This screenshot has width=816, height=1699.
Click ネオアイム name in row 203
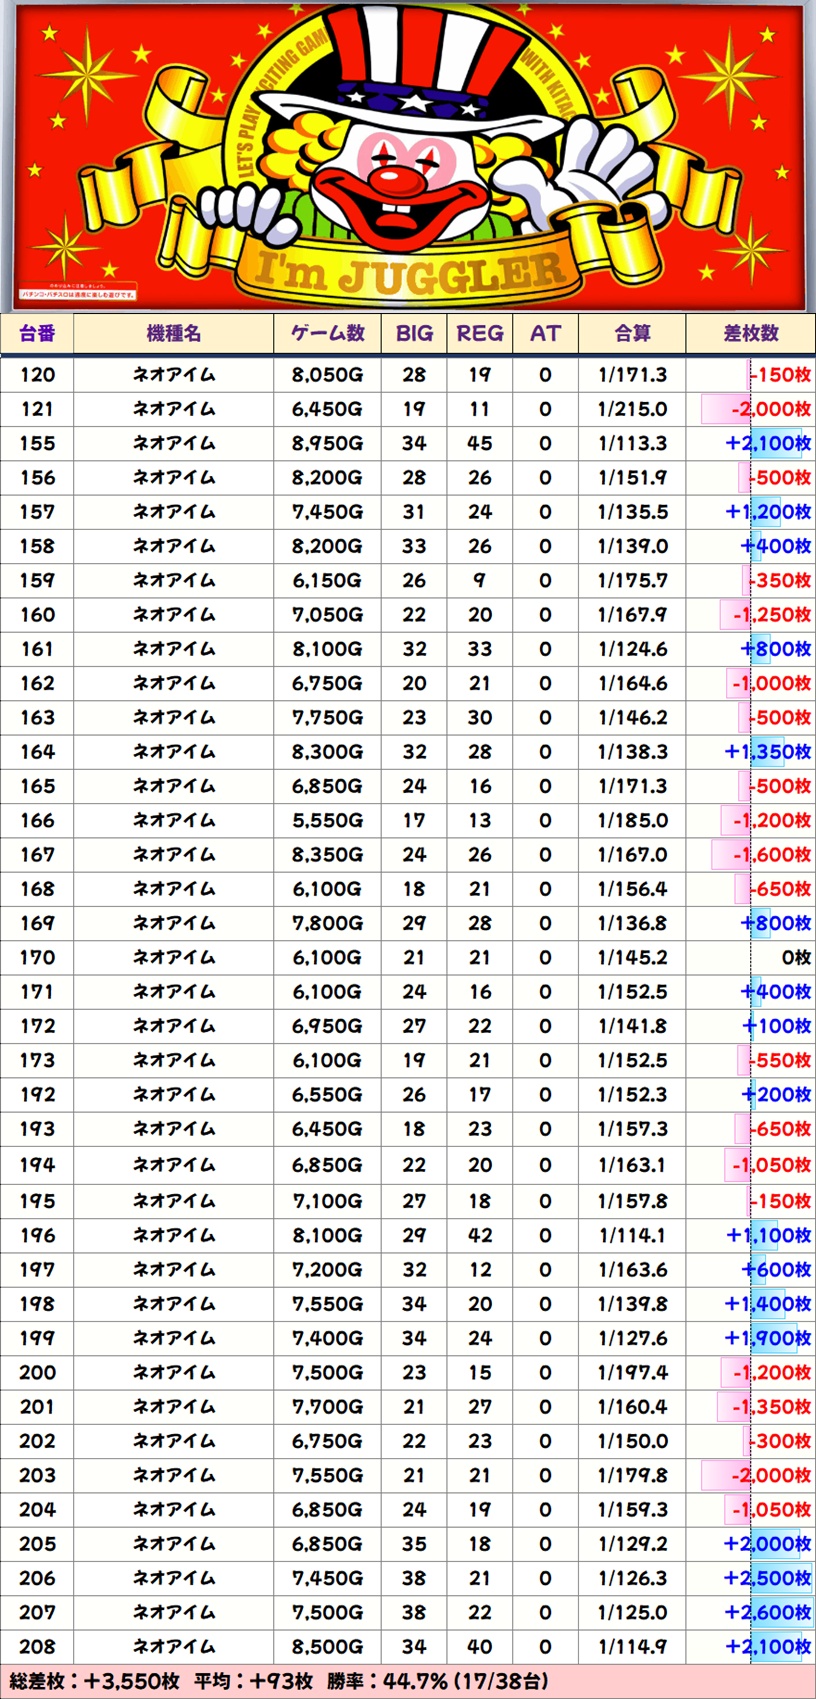click(174, 1475)
